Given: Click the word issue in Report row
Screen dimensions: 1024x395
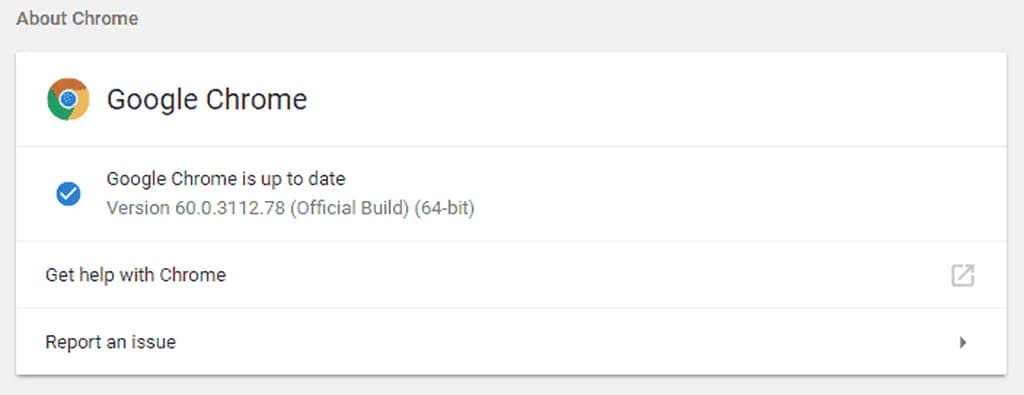Looking at the screenshot, I should point(155,342).
